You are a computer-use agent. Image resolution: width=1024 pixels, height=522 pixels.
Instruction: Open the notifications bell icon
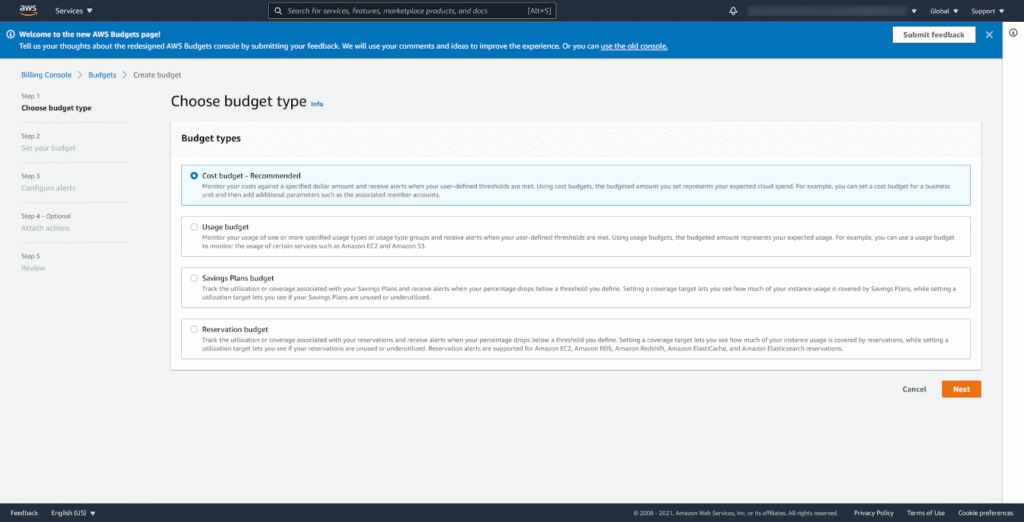(x=733, y=11)
